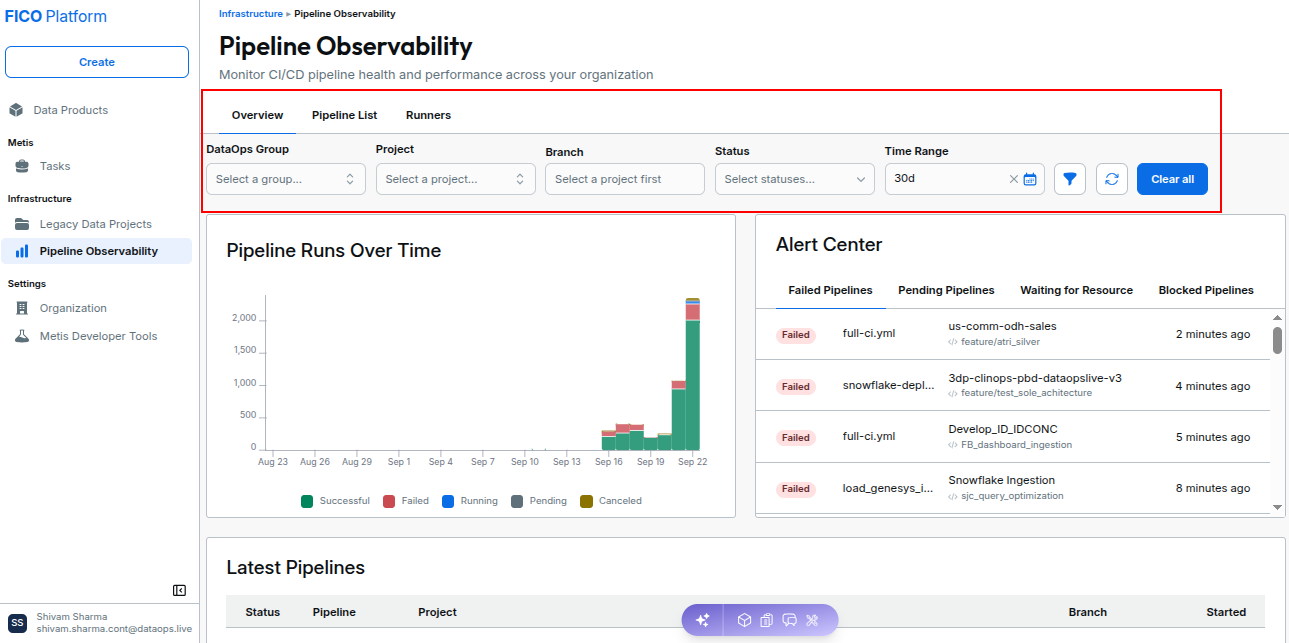Open Organization settings in sidebar

pyautogui.click(x=73, y=308)
